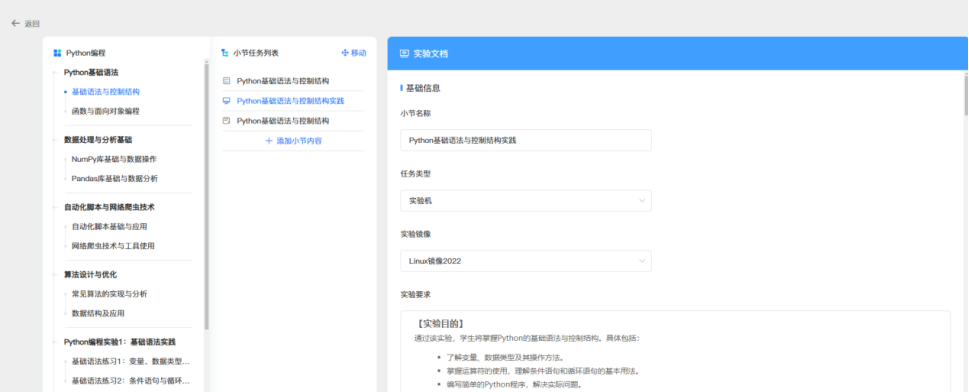The height and width of the screenshot is (392, 969).
Task: Click the plus icon of 添加小节内容
Action: tap(269, 141)
